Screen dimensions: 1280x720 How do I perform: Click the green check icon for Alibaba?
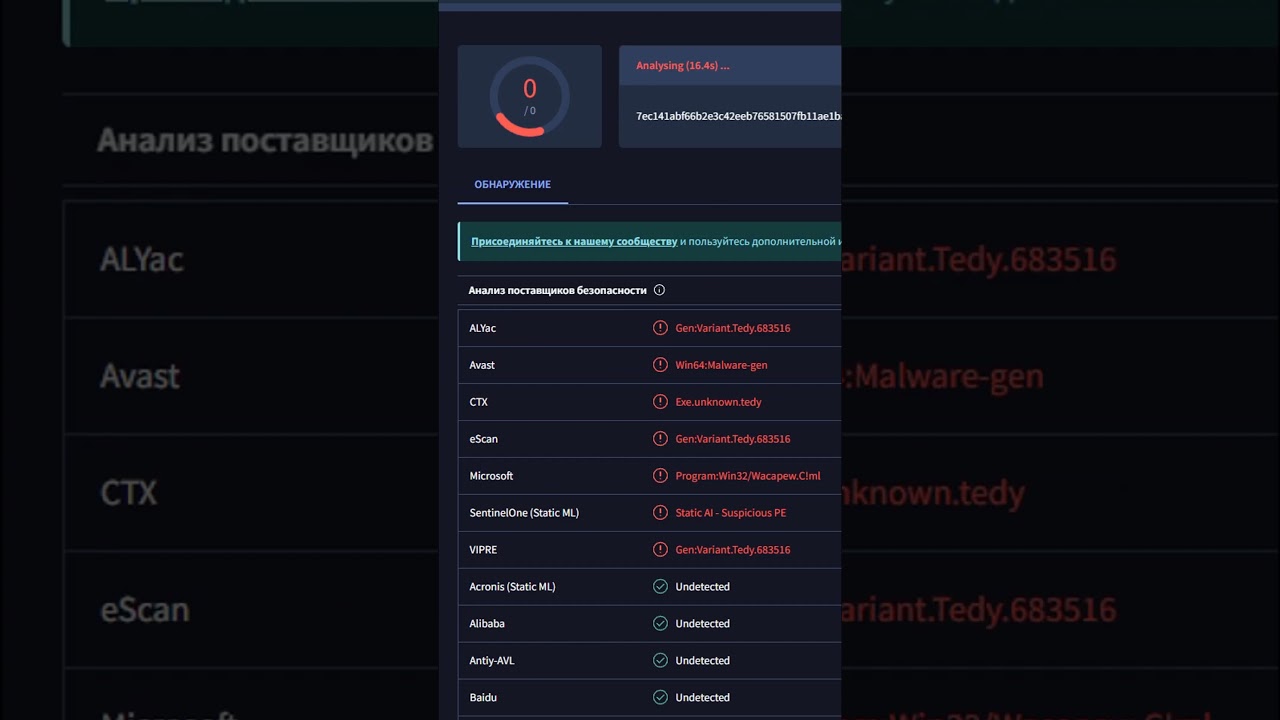[x=660, y=624]
